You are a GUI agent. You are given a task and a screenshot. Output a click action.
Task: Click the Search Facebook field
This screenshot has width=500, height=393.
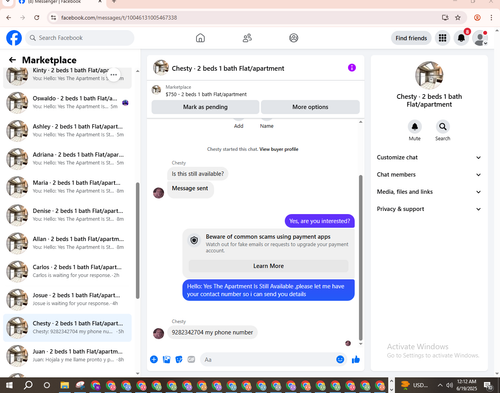(80, 38)
